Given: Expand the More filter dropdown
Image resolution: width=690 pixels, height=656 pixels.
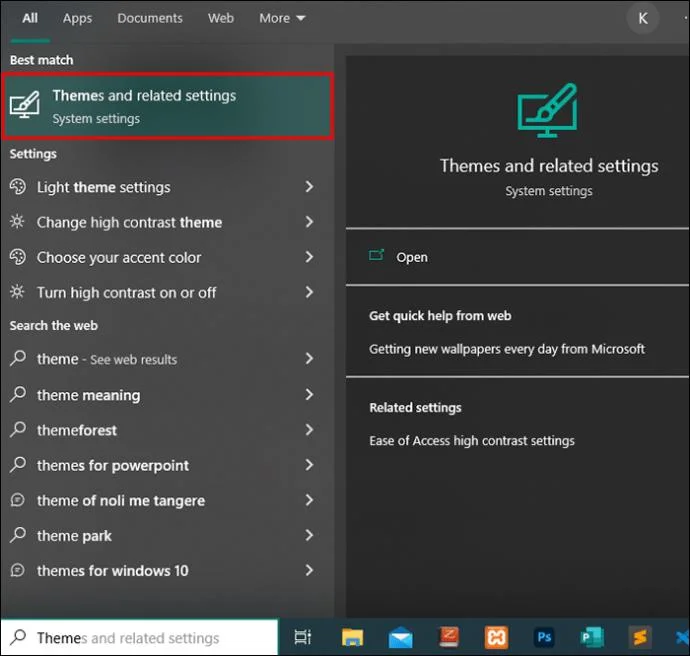Looking at the screenshot, I should pos(282,18).
